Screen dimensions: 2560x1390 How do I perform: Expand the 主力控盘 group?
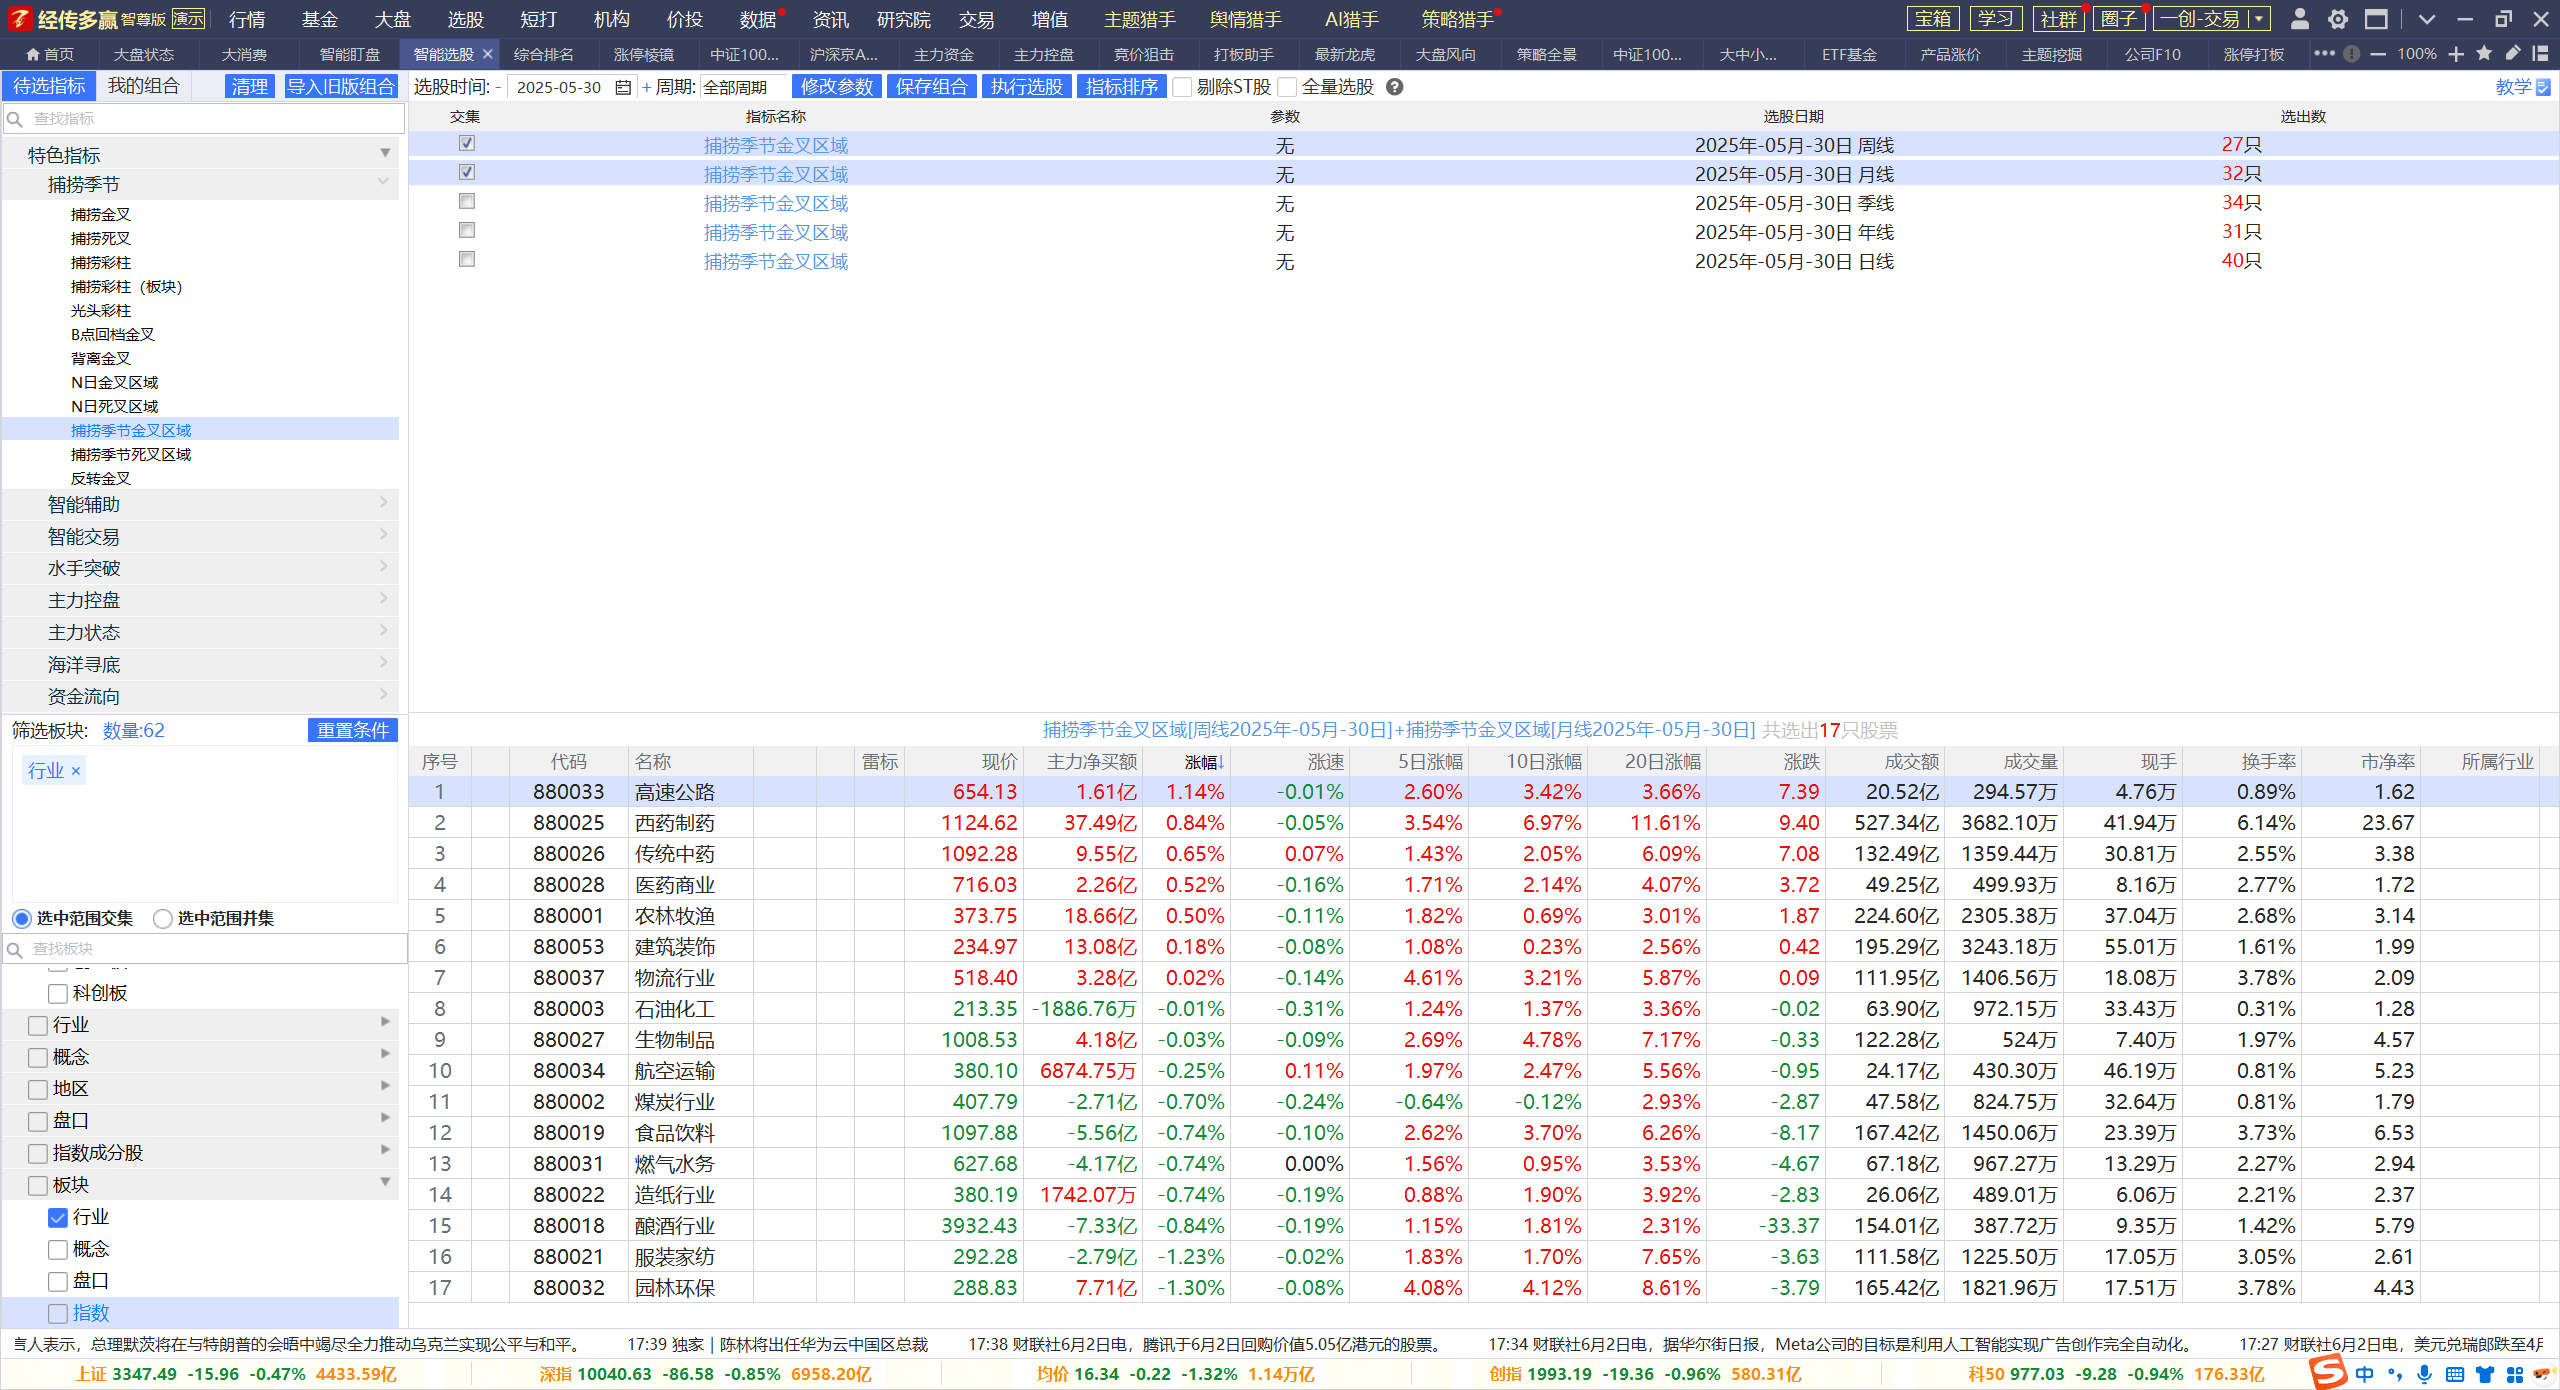pyautogui.click(x=200, y=600)
